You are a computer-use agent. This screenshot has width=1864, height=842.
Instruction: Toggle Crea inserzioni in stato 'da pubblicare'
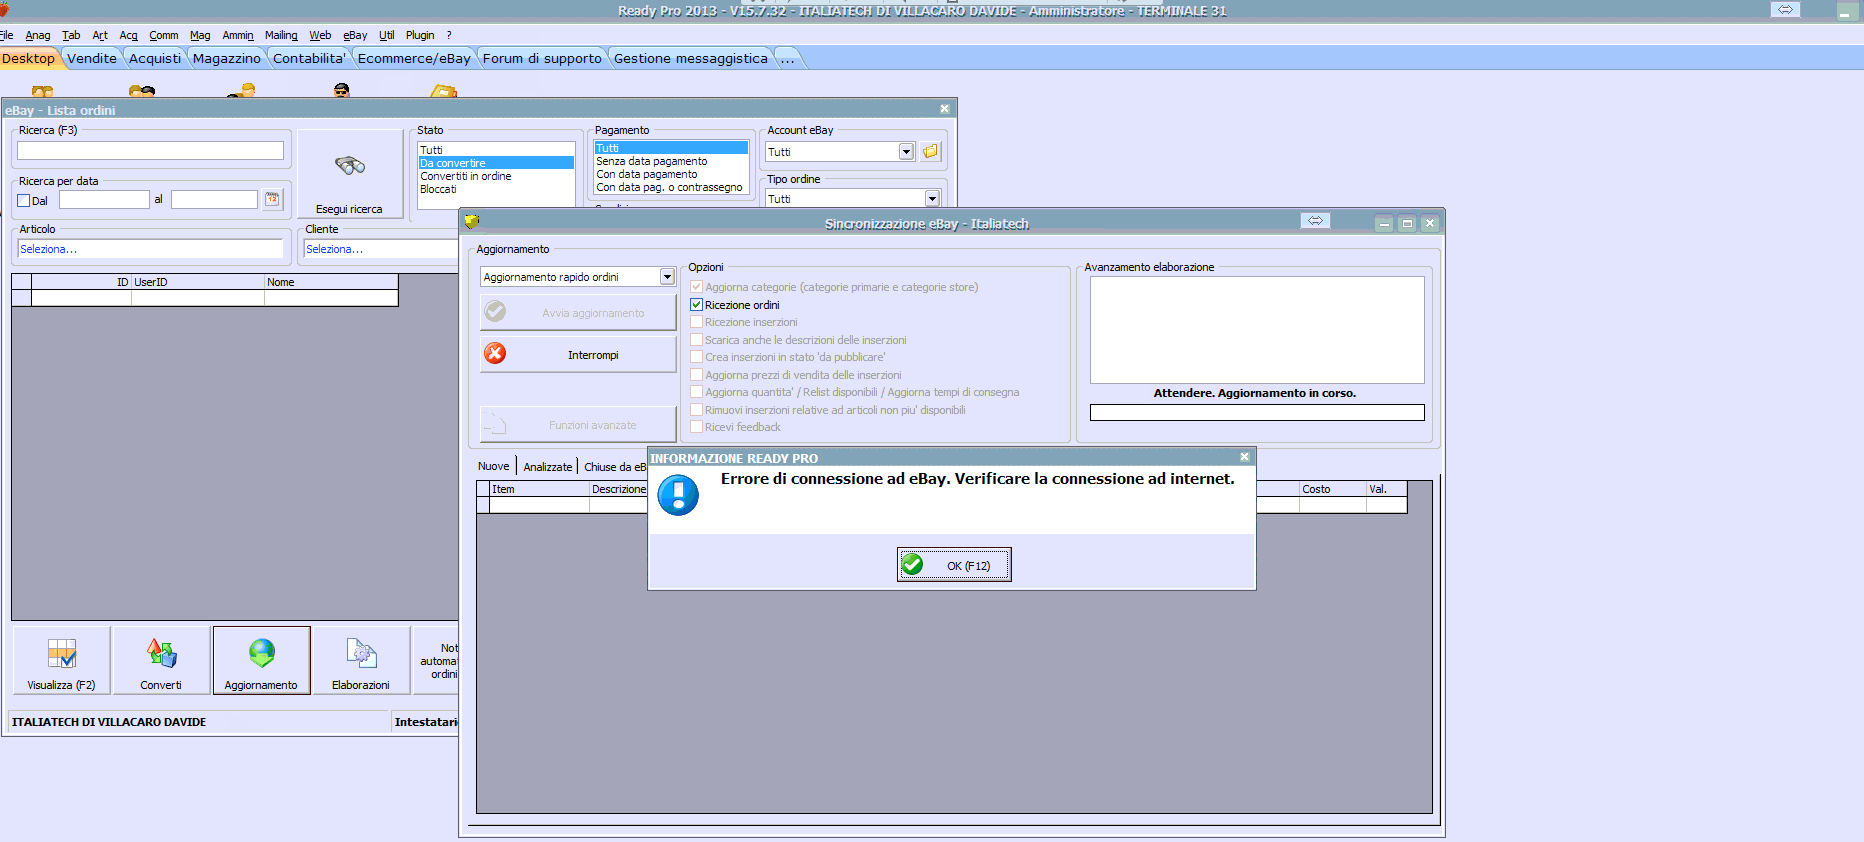click(x=697, y=357)
